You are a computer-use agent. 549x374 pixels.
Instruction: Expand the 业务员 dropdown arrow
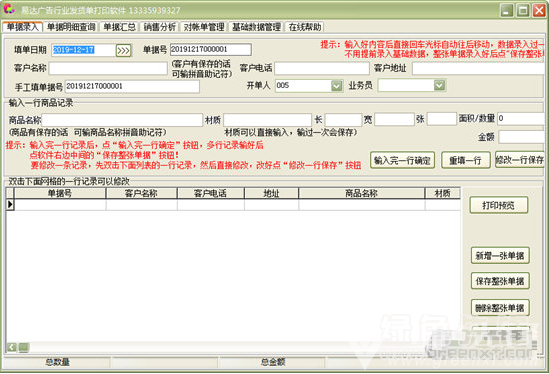pyautogui.click(x=439, y=85)
